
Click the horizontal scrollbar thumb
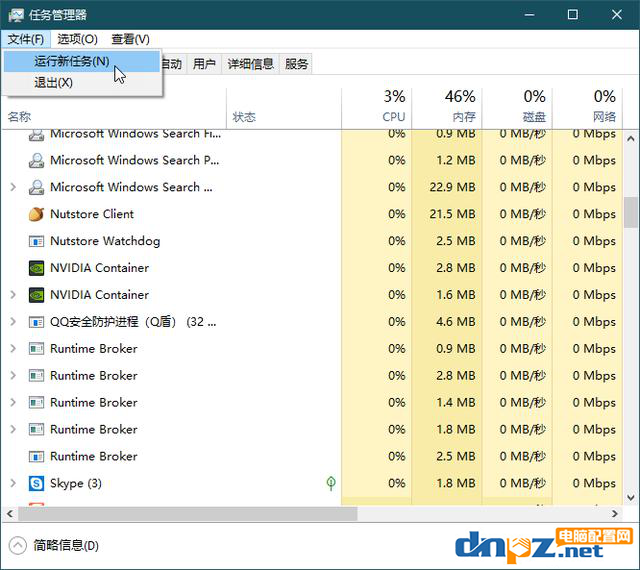[188, 514]
